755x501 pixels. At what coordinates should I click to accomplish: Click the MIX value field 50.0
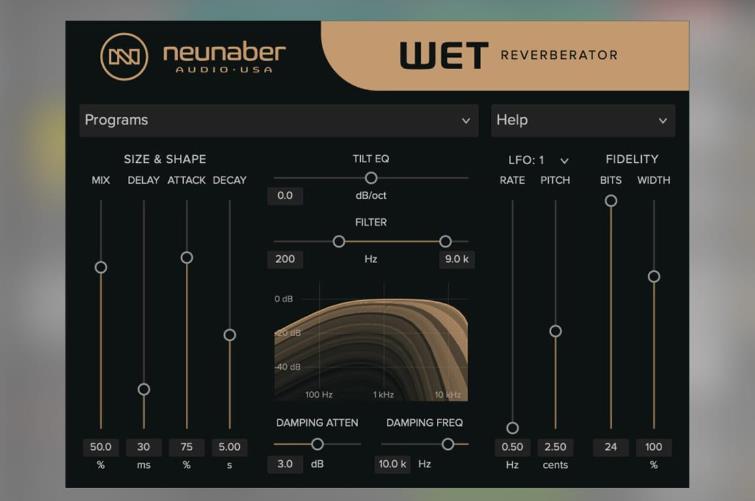tap(101, 447)
